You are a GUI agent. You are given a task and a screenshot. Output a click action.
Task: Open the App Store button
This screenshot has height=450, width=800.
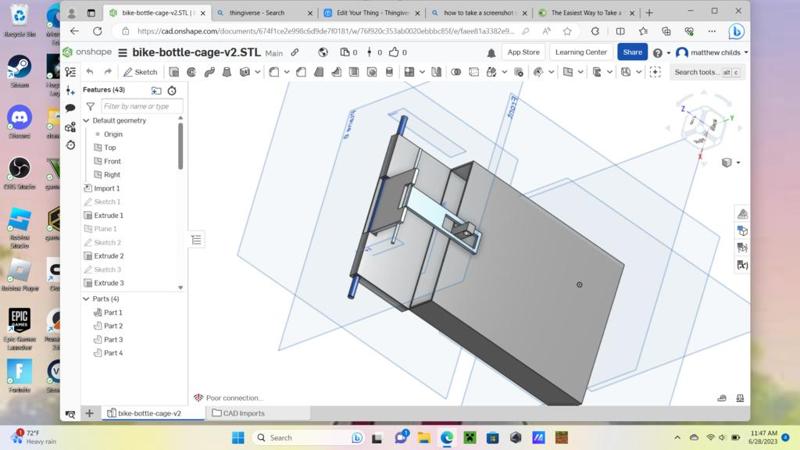[x=523, y=52]
